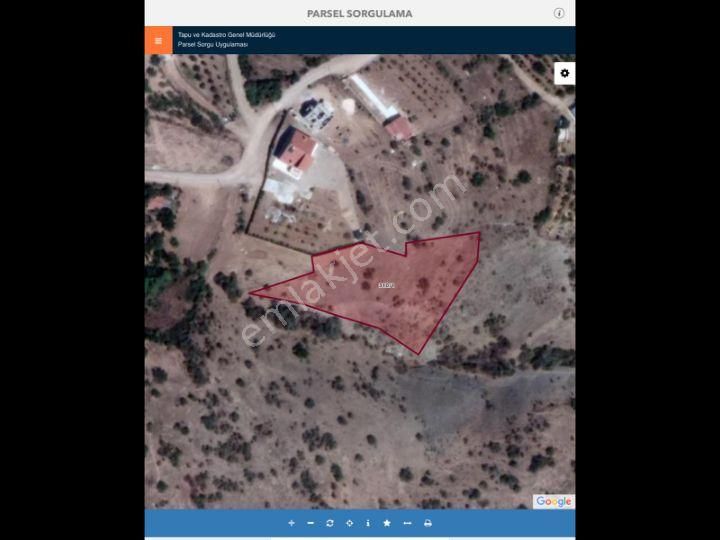Click the small red-roofed building near top right
The image size is (720, 540).
click(x=399, y=127)
